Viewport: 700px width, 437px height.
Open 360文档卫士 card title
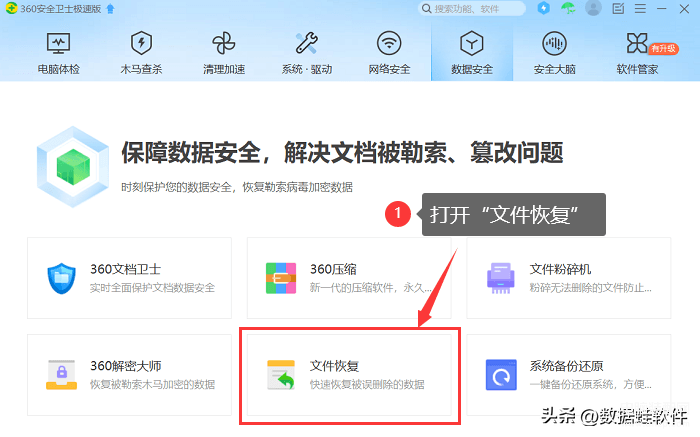point(125,269)
